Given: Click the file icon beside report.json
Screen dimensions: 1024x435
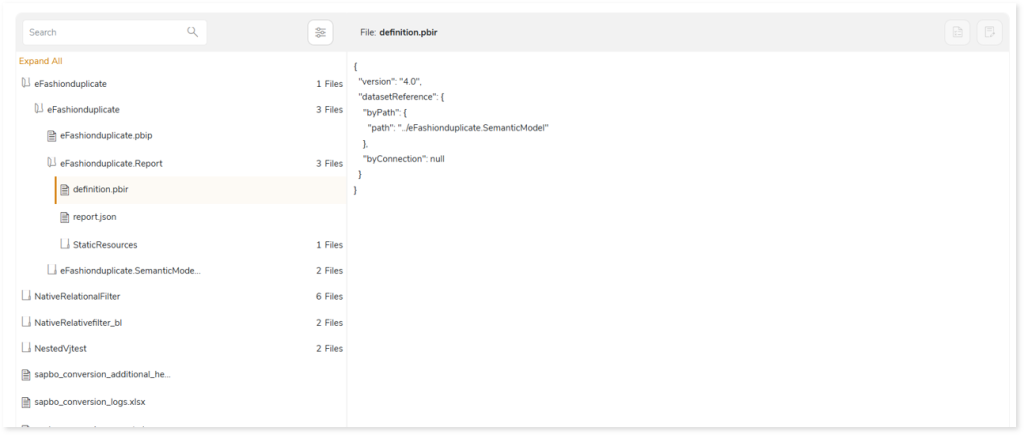Looking at the screenshot, I should click(65, 217).
